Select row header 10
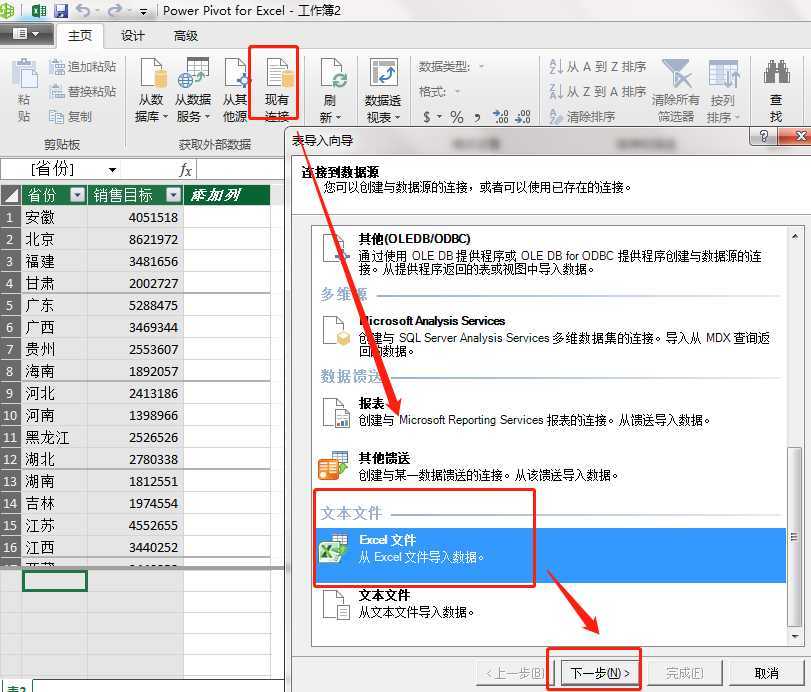Screen dimensions: 811x692 (x=10, y=415)
